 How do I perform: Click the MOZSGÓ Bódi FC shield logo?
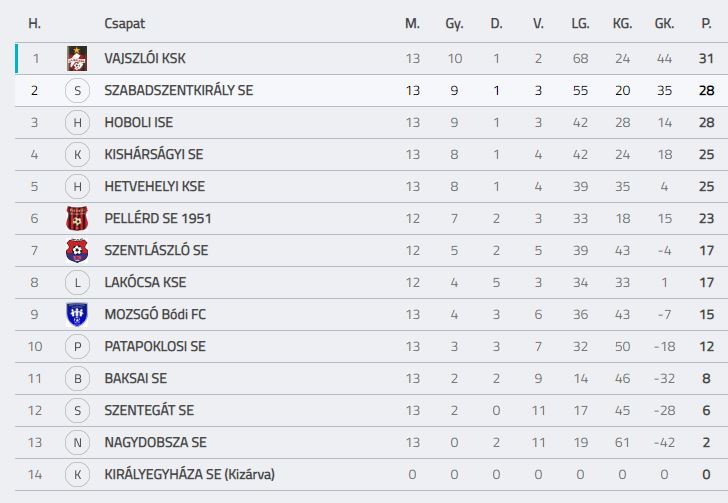pos(77,314)
